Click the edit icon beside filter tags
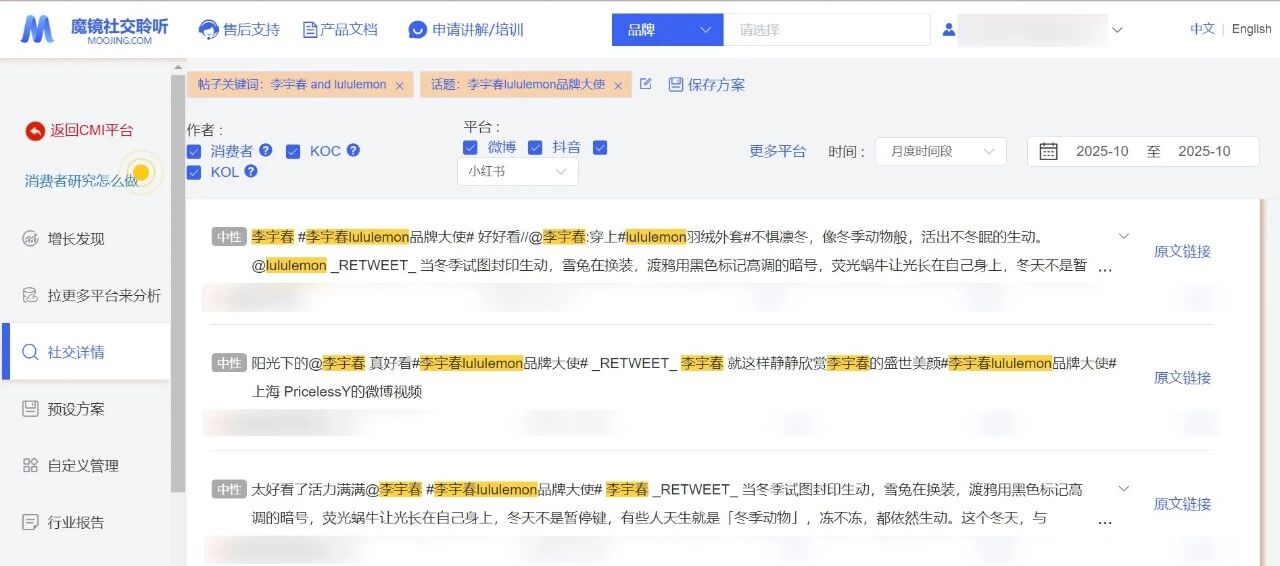Viewport: 1280px width, 566px height. click(646, 84)
